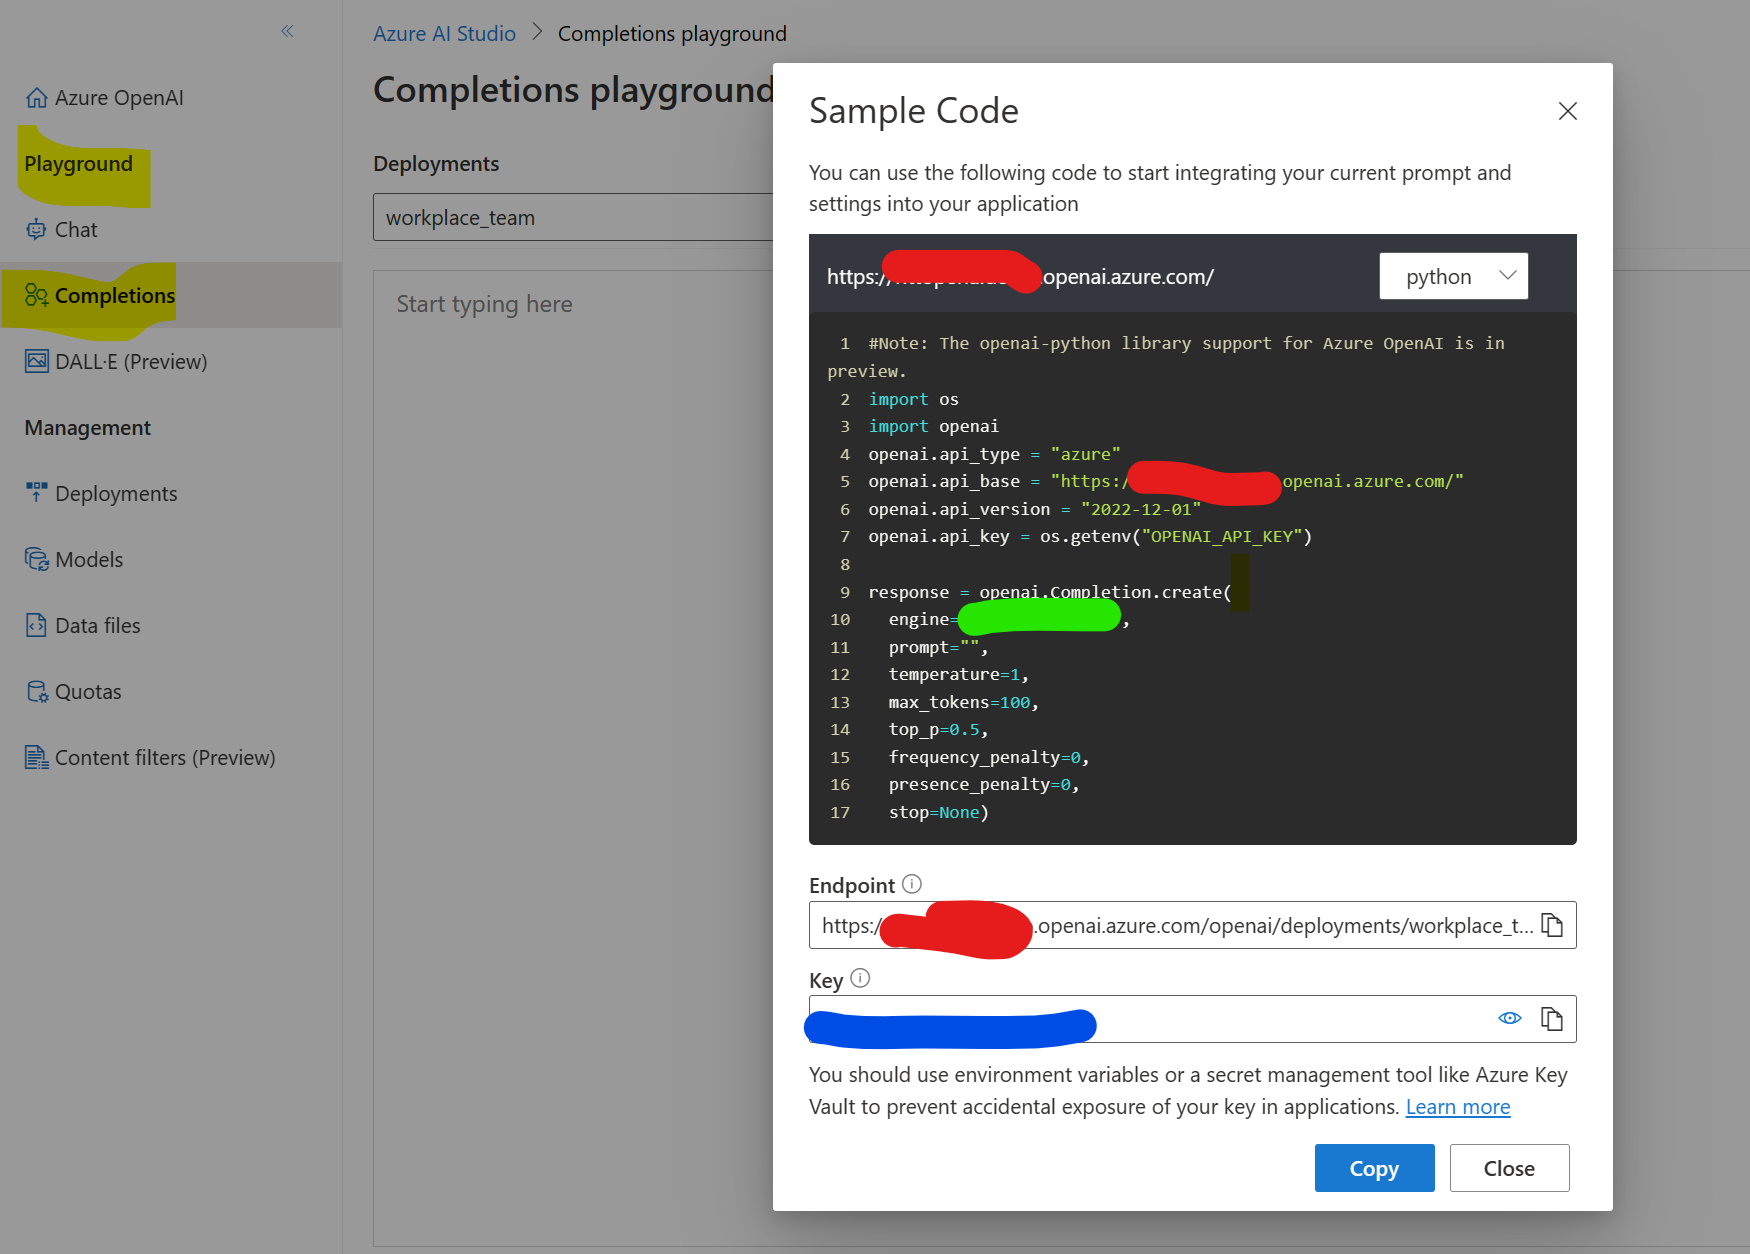Click the Chat bot icon
The width and height of the screenshot is (1750, 1254).
36,229
